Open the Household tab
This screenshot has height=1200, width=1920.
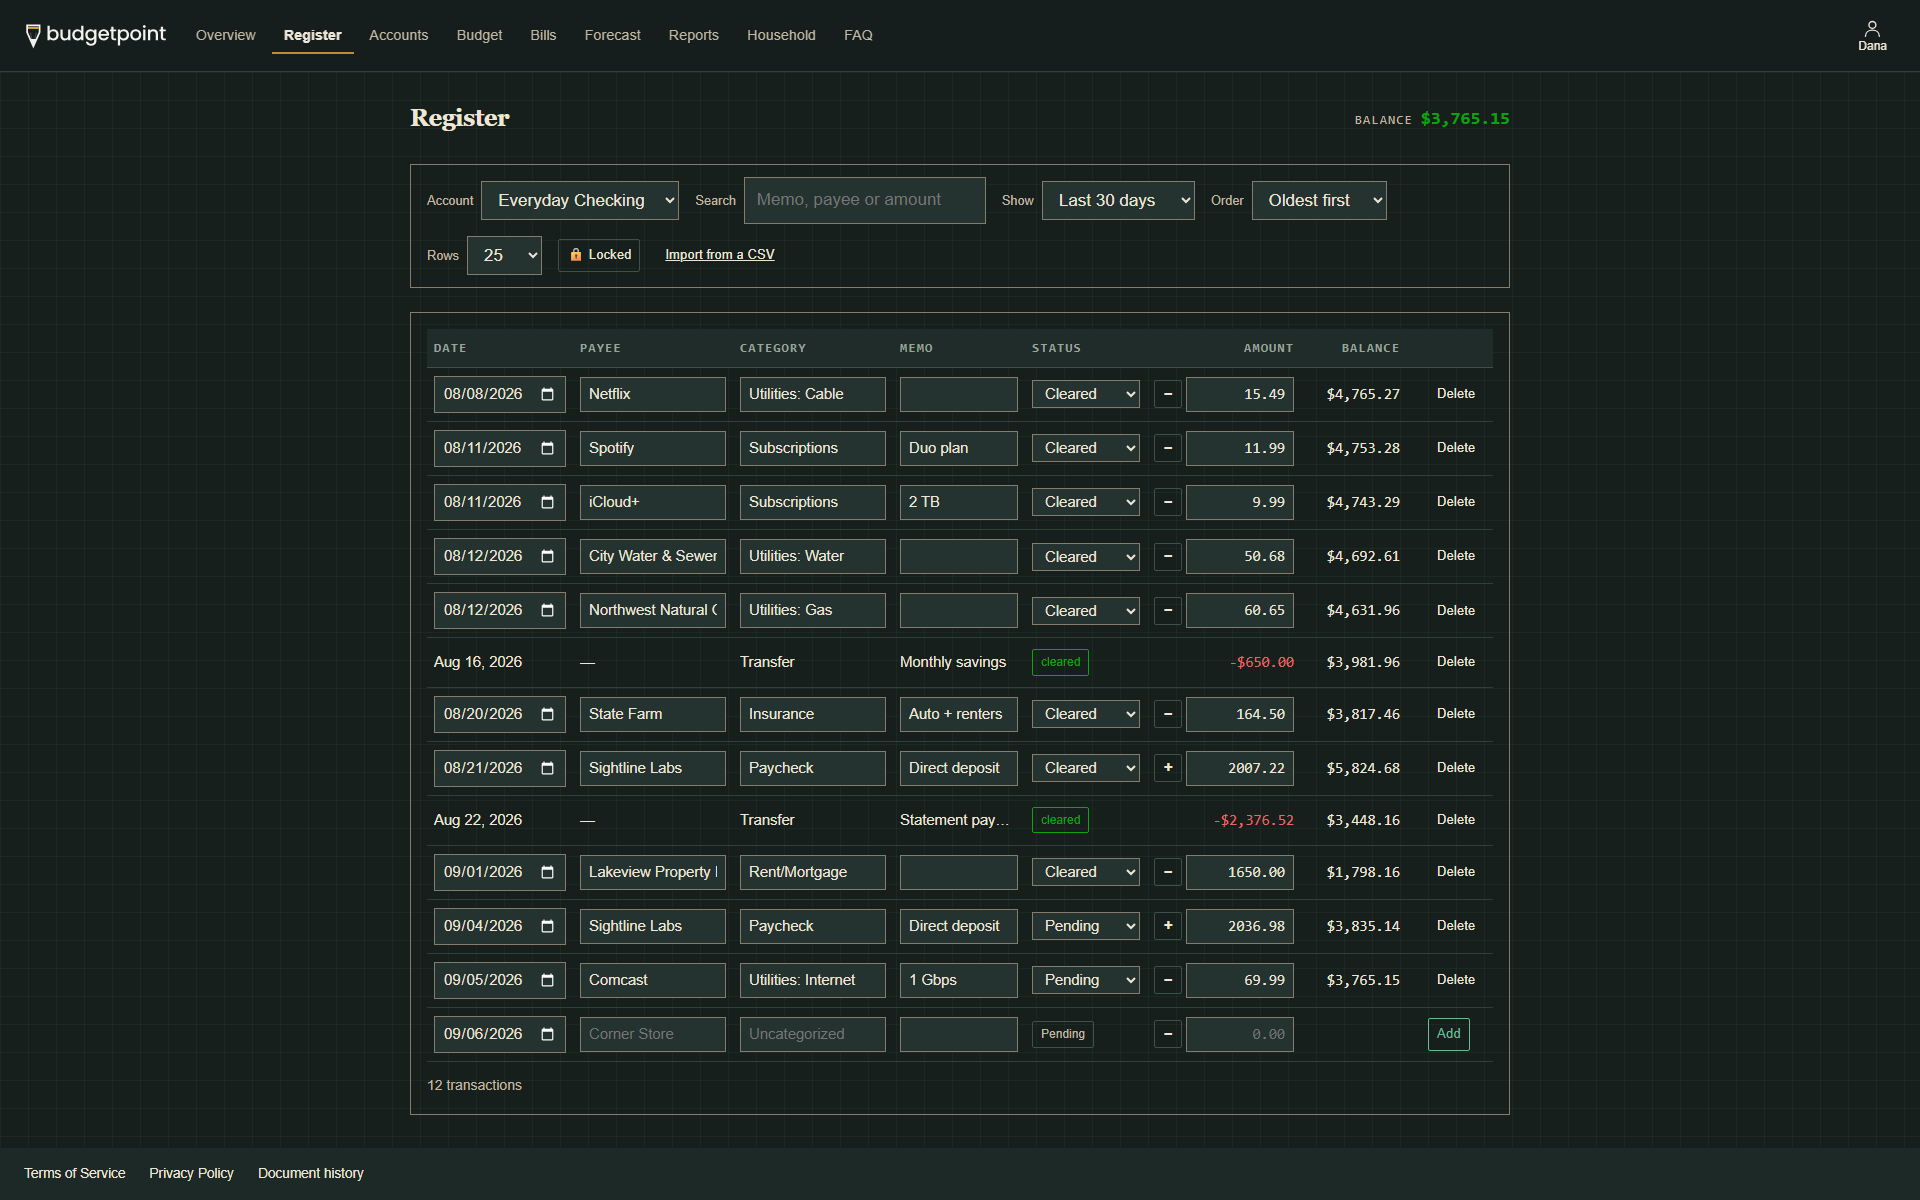point(781,35)
